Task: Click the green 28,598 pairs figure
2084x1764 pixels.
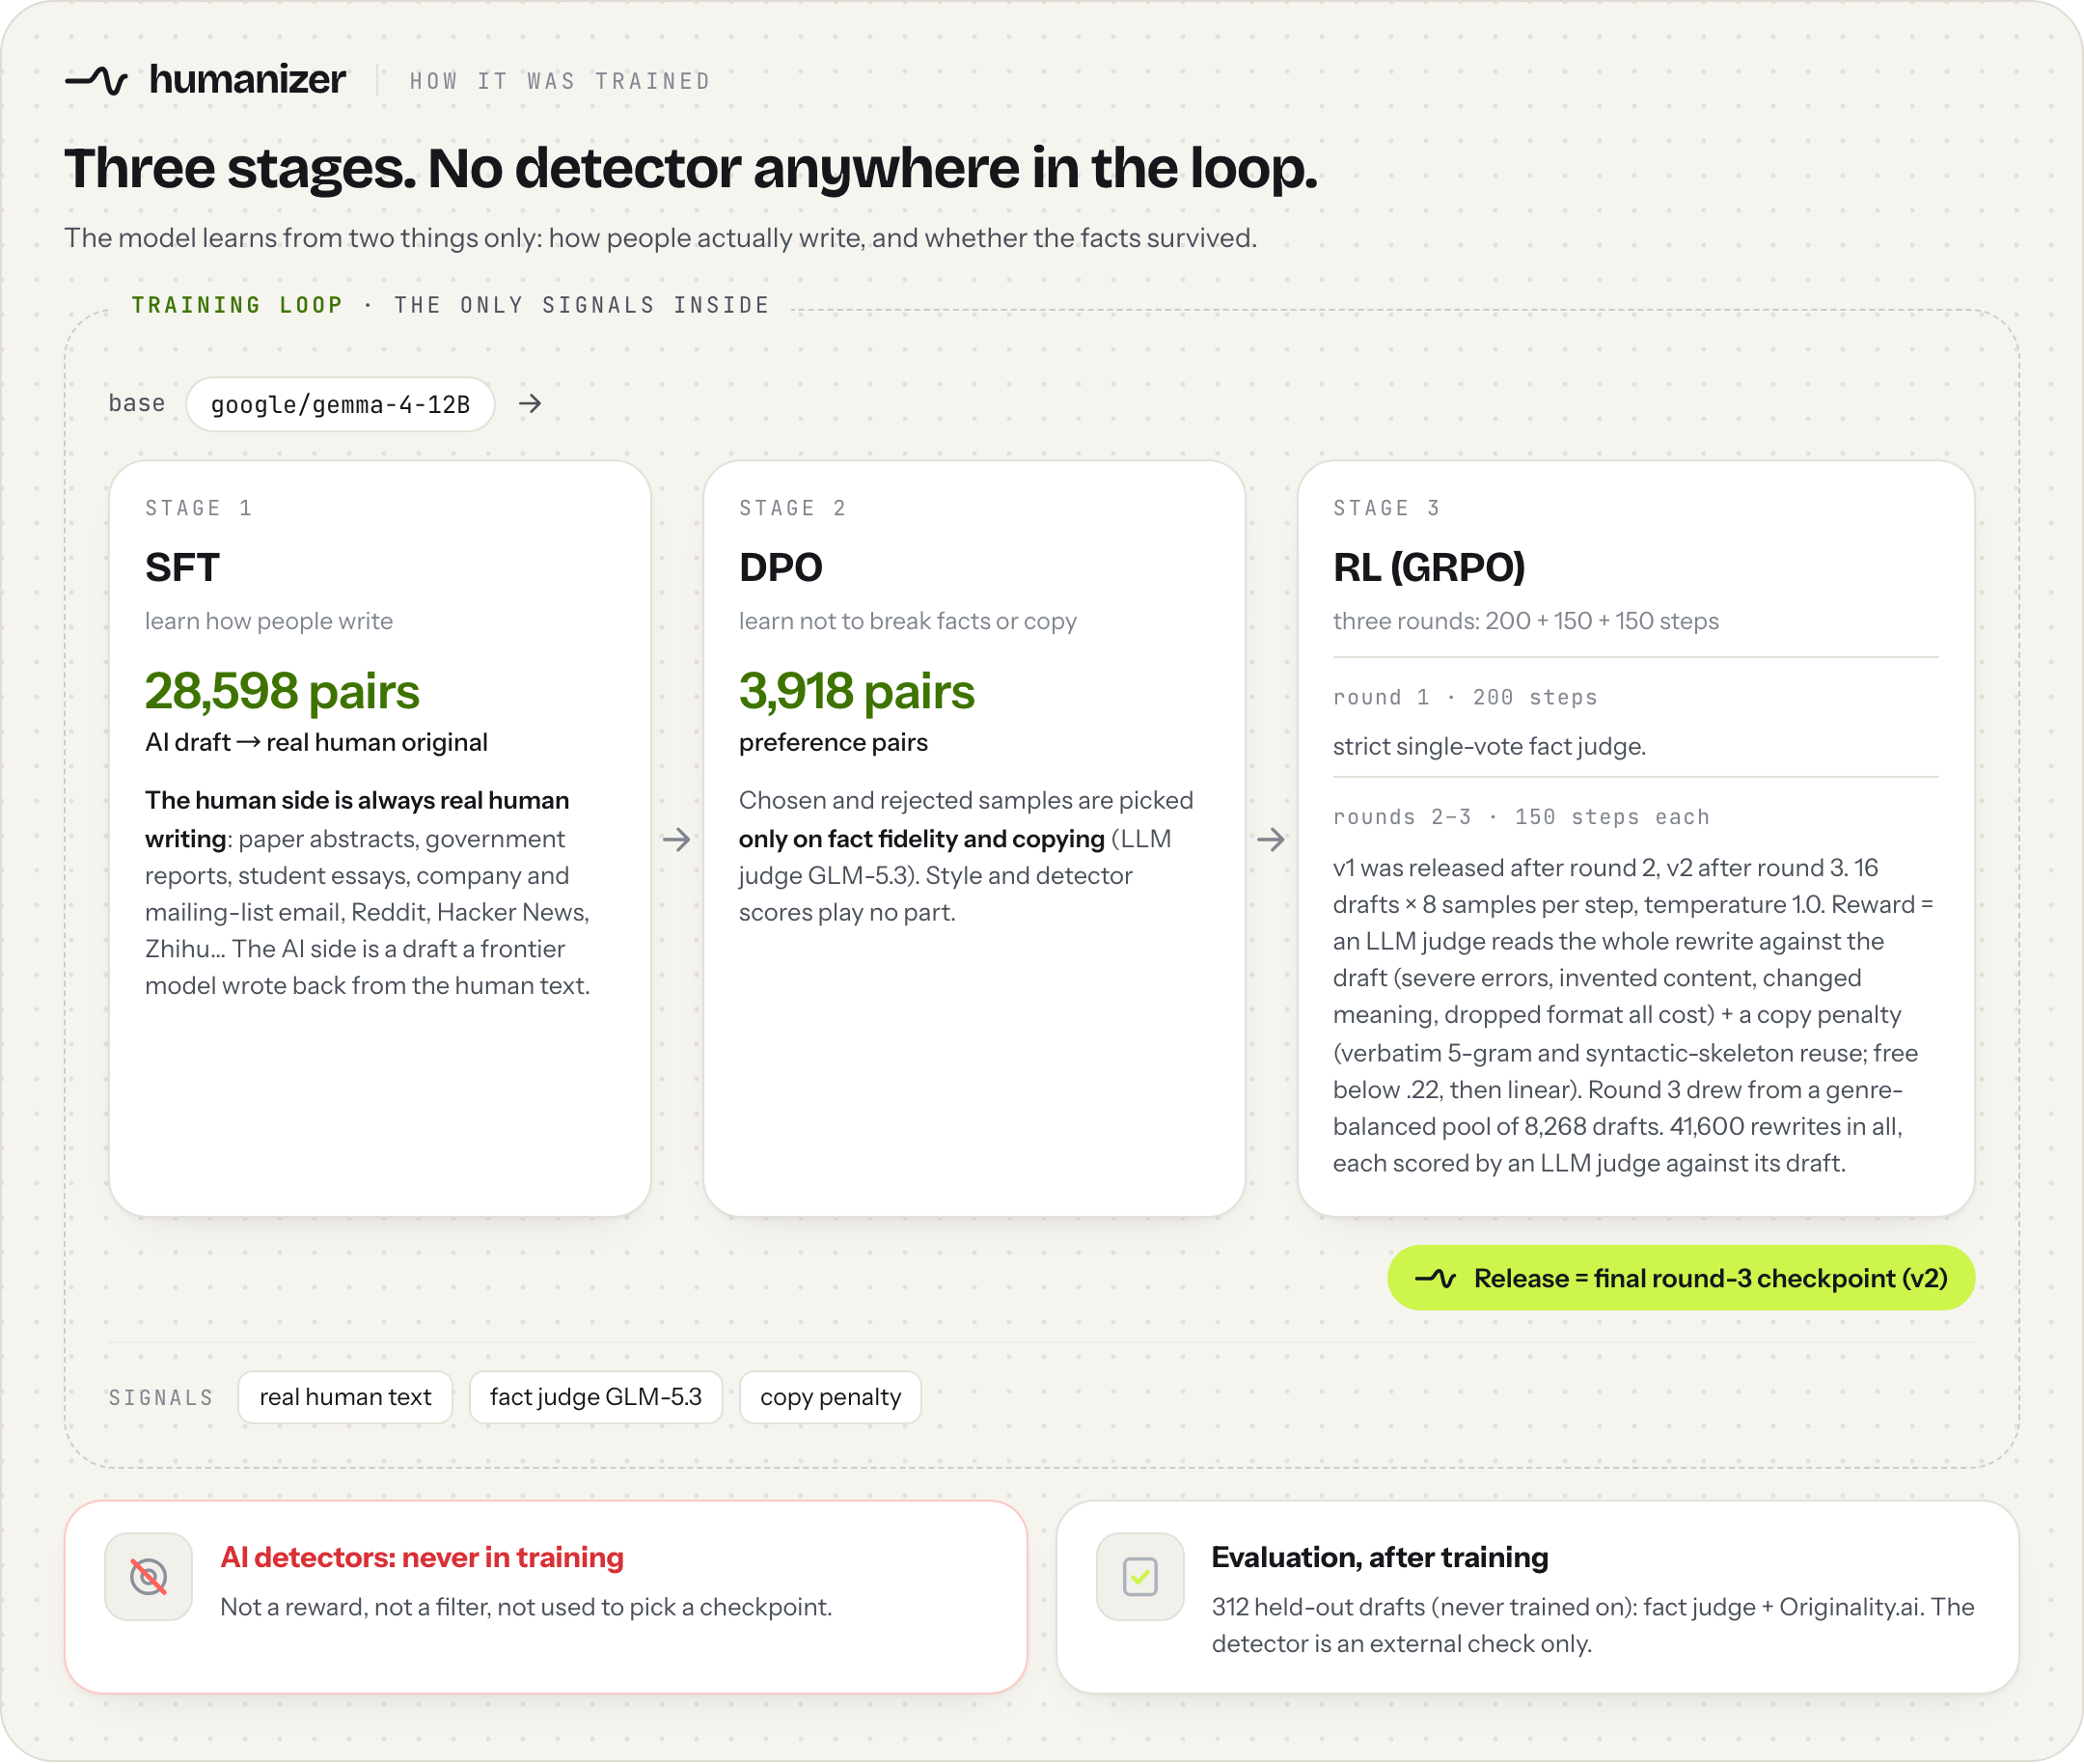Action: point(282,691)
